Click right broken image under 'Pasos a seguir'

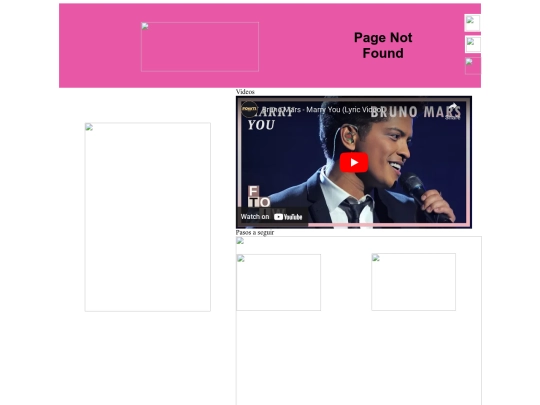pyautogui.click(x=414, y=282)
